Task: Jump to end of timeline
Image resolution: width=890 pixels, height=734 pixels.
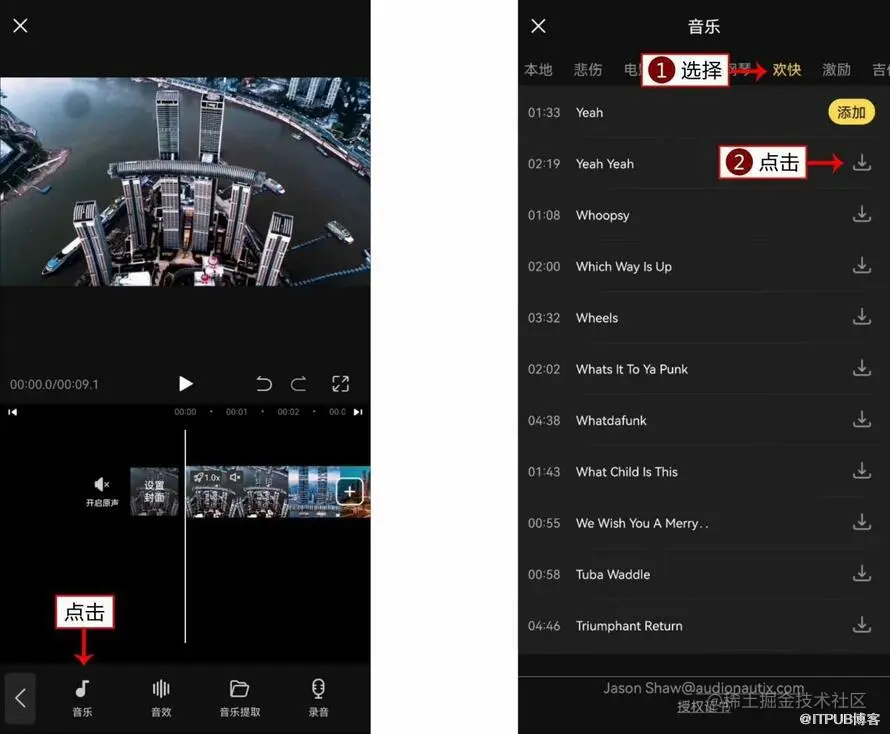Action: [x=358, y=412]
